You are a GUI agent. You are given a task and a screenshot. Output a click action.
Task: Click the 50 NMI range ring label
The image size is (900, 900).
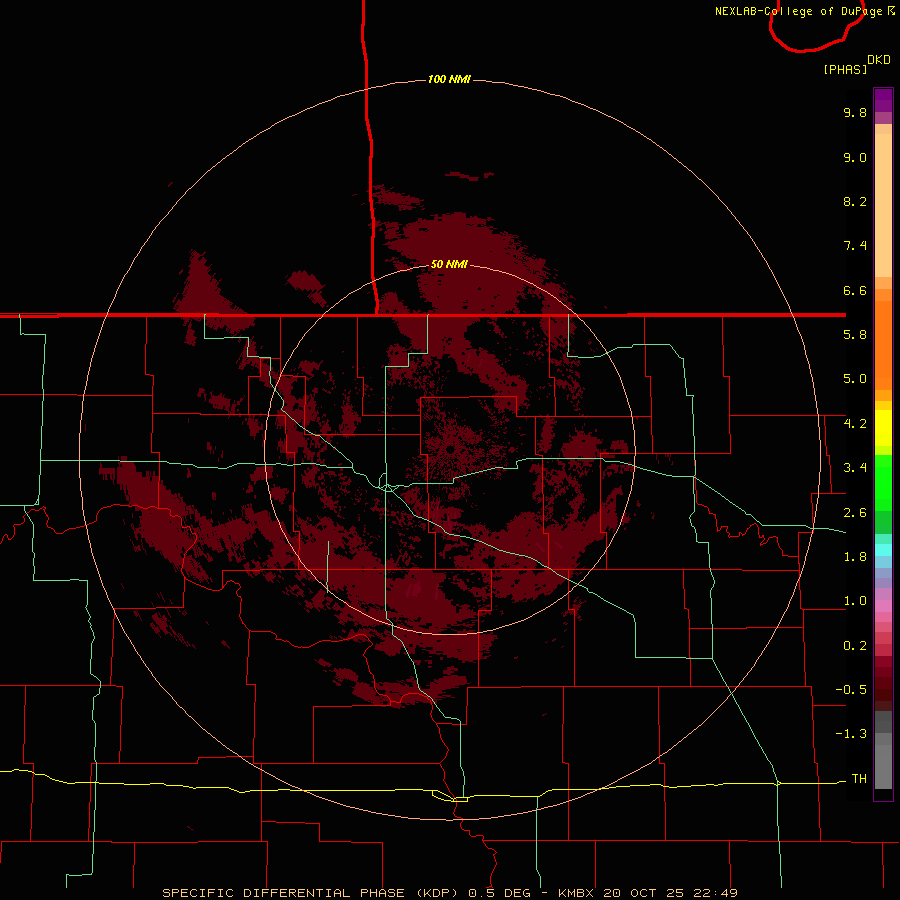[449, 264]
